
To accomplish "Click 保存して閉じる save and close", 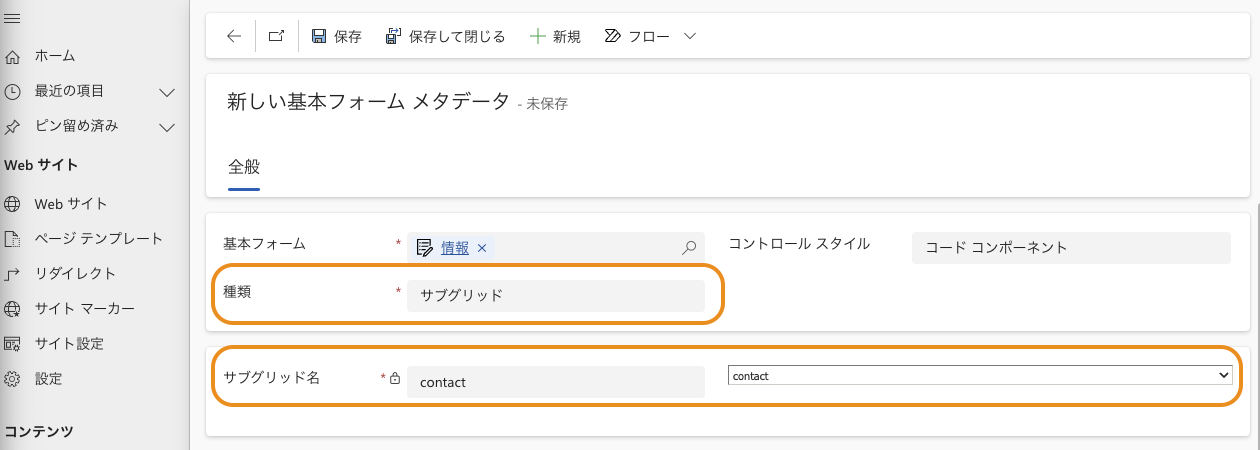I will pyautogui.click(x=445, y=36).
